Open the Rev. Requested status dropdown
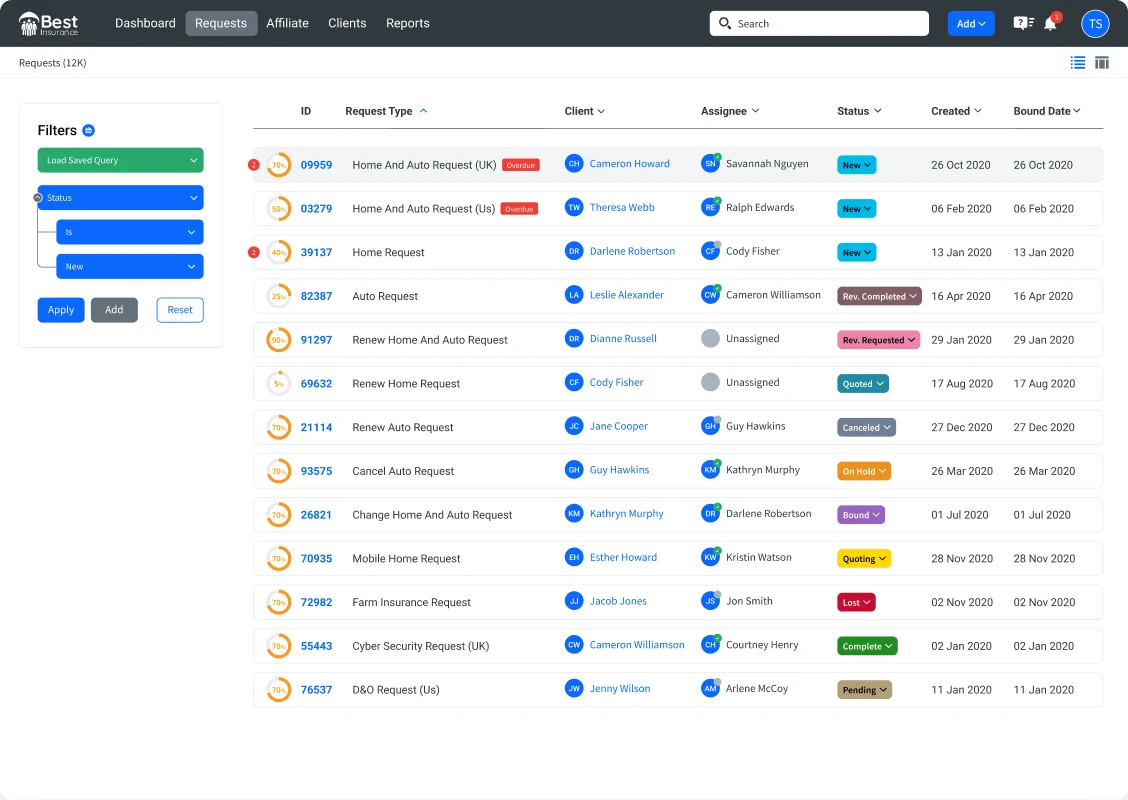Screen dimensions: 1128x800 (878, 340)
